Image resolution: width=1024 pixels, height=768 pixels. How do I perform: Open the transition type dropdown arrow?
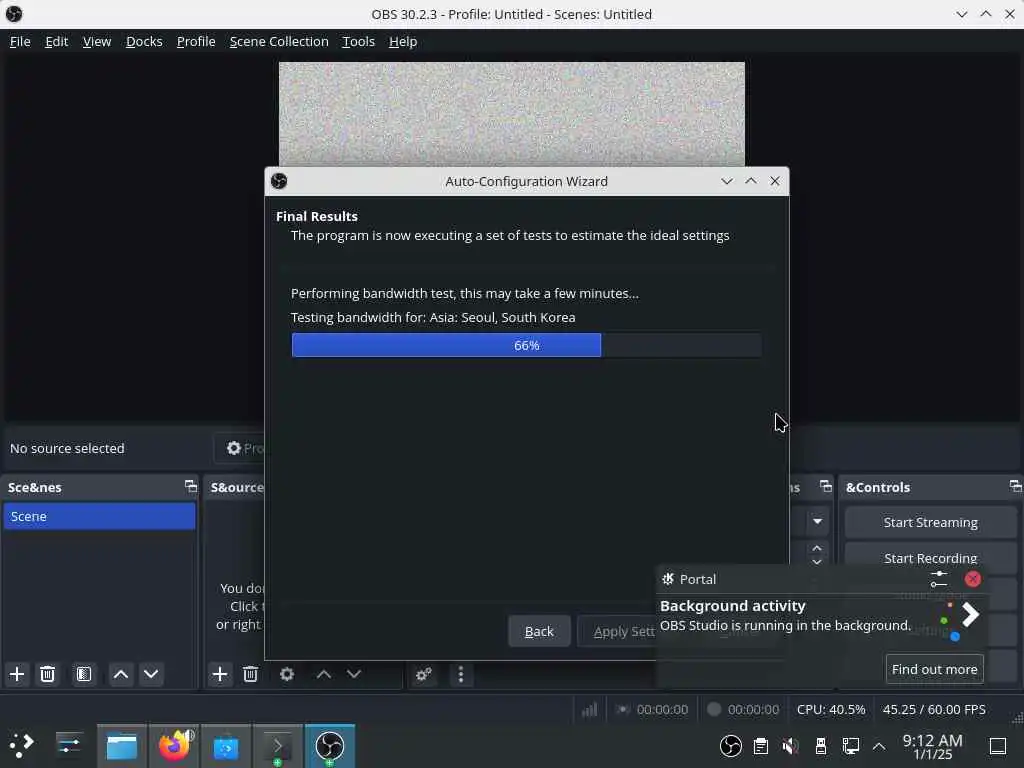tap(817, 521)
